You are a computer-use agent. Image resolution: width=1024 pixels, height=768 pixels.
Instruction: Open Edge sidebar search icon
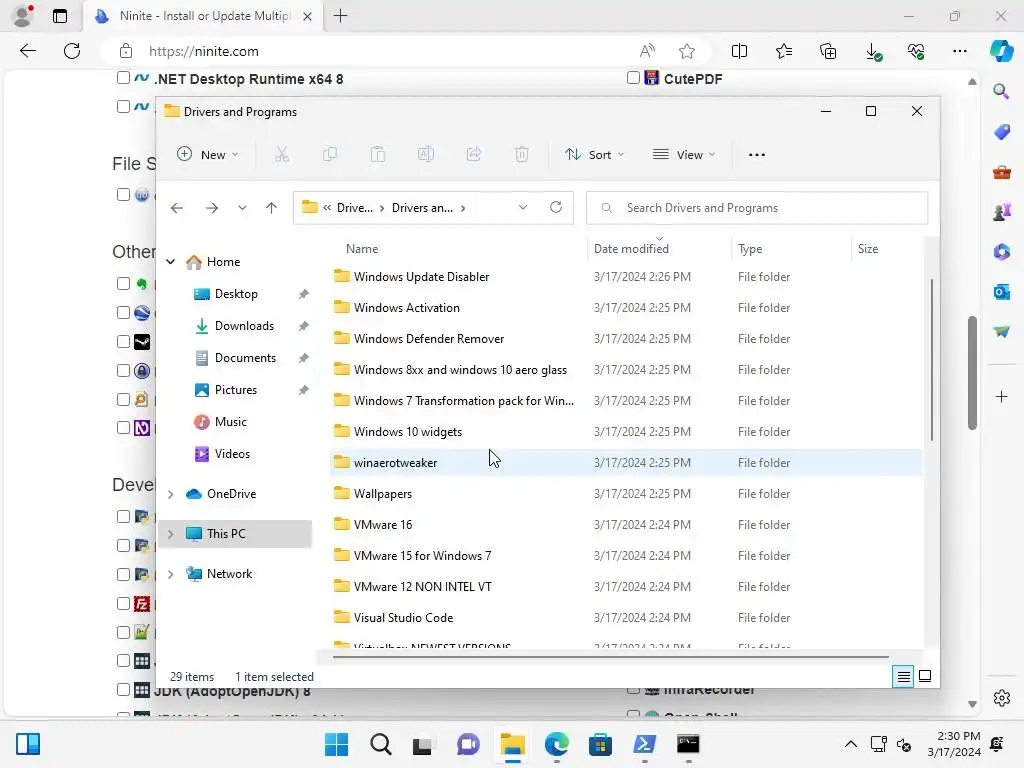pos(1001,91)
